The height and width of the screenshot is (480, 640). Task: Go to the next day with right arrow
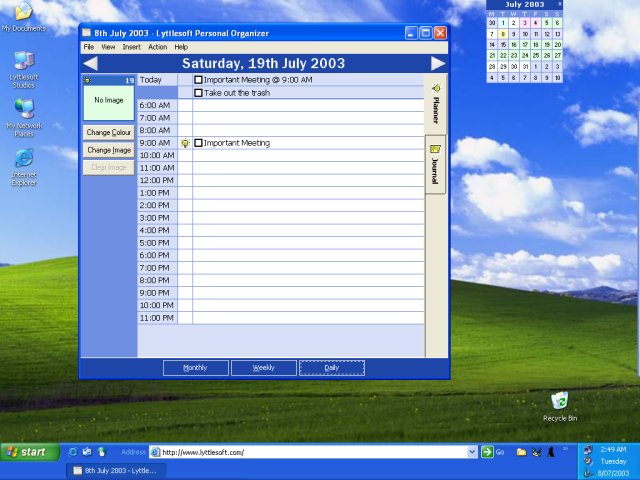pos(438,63)
